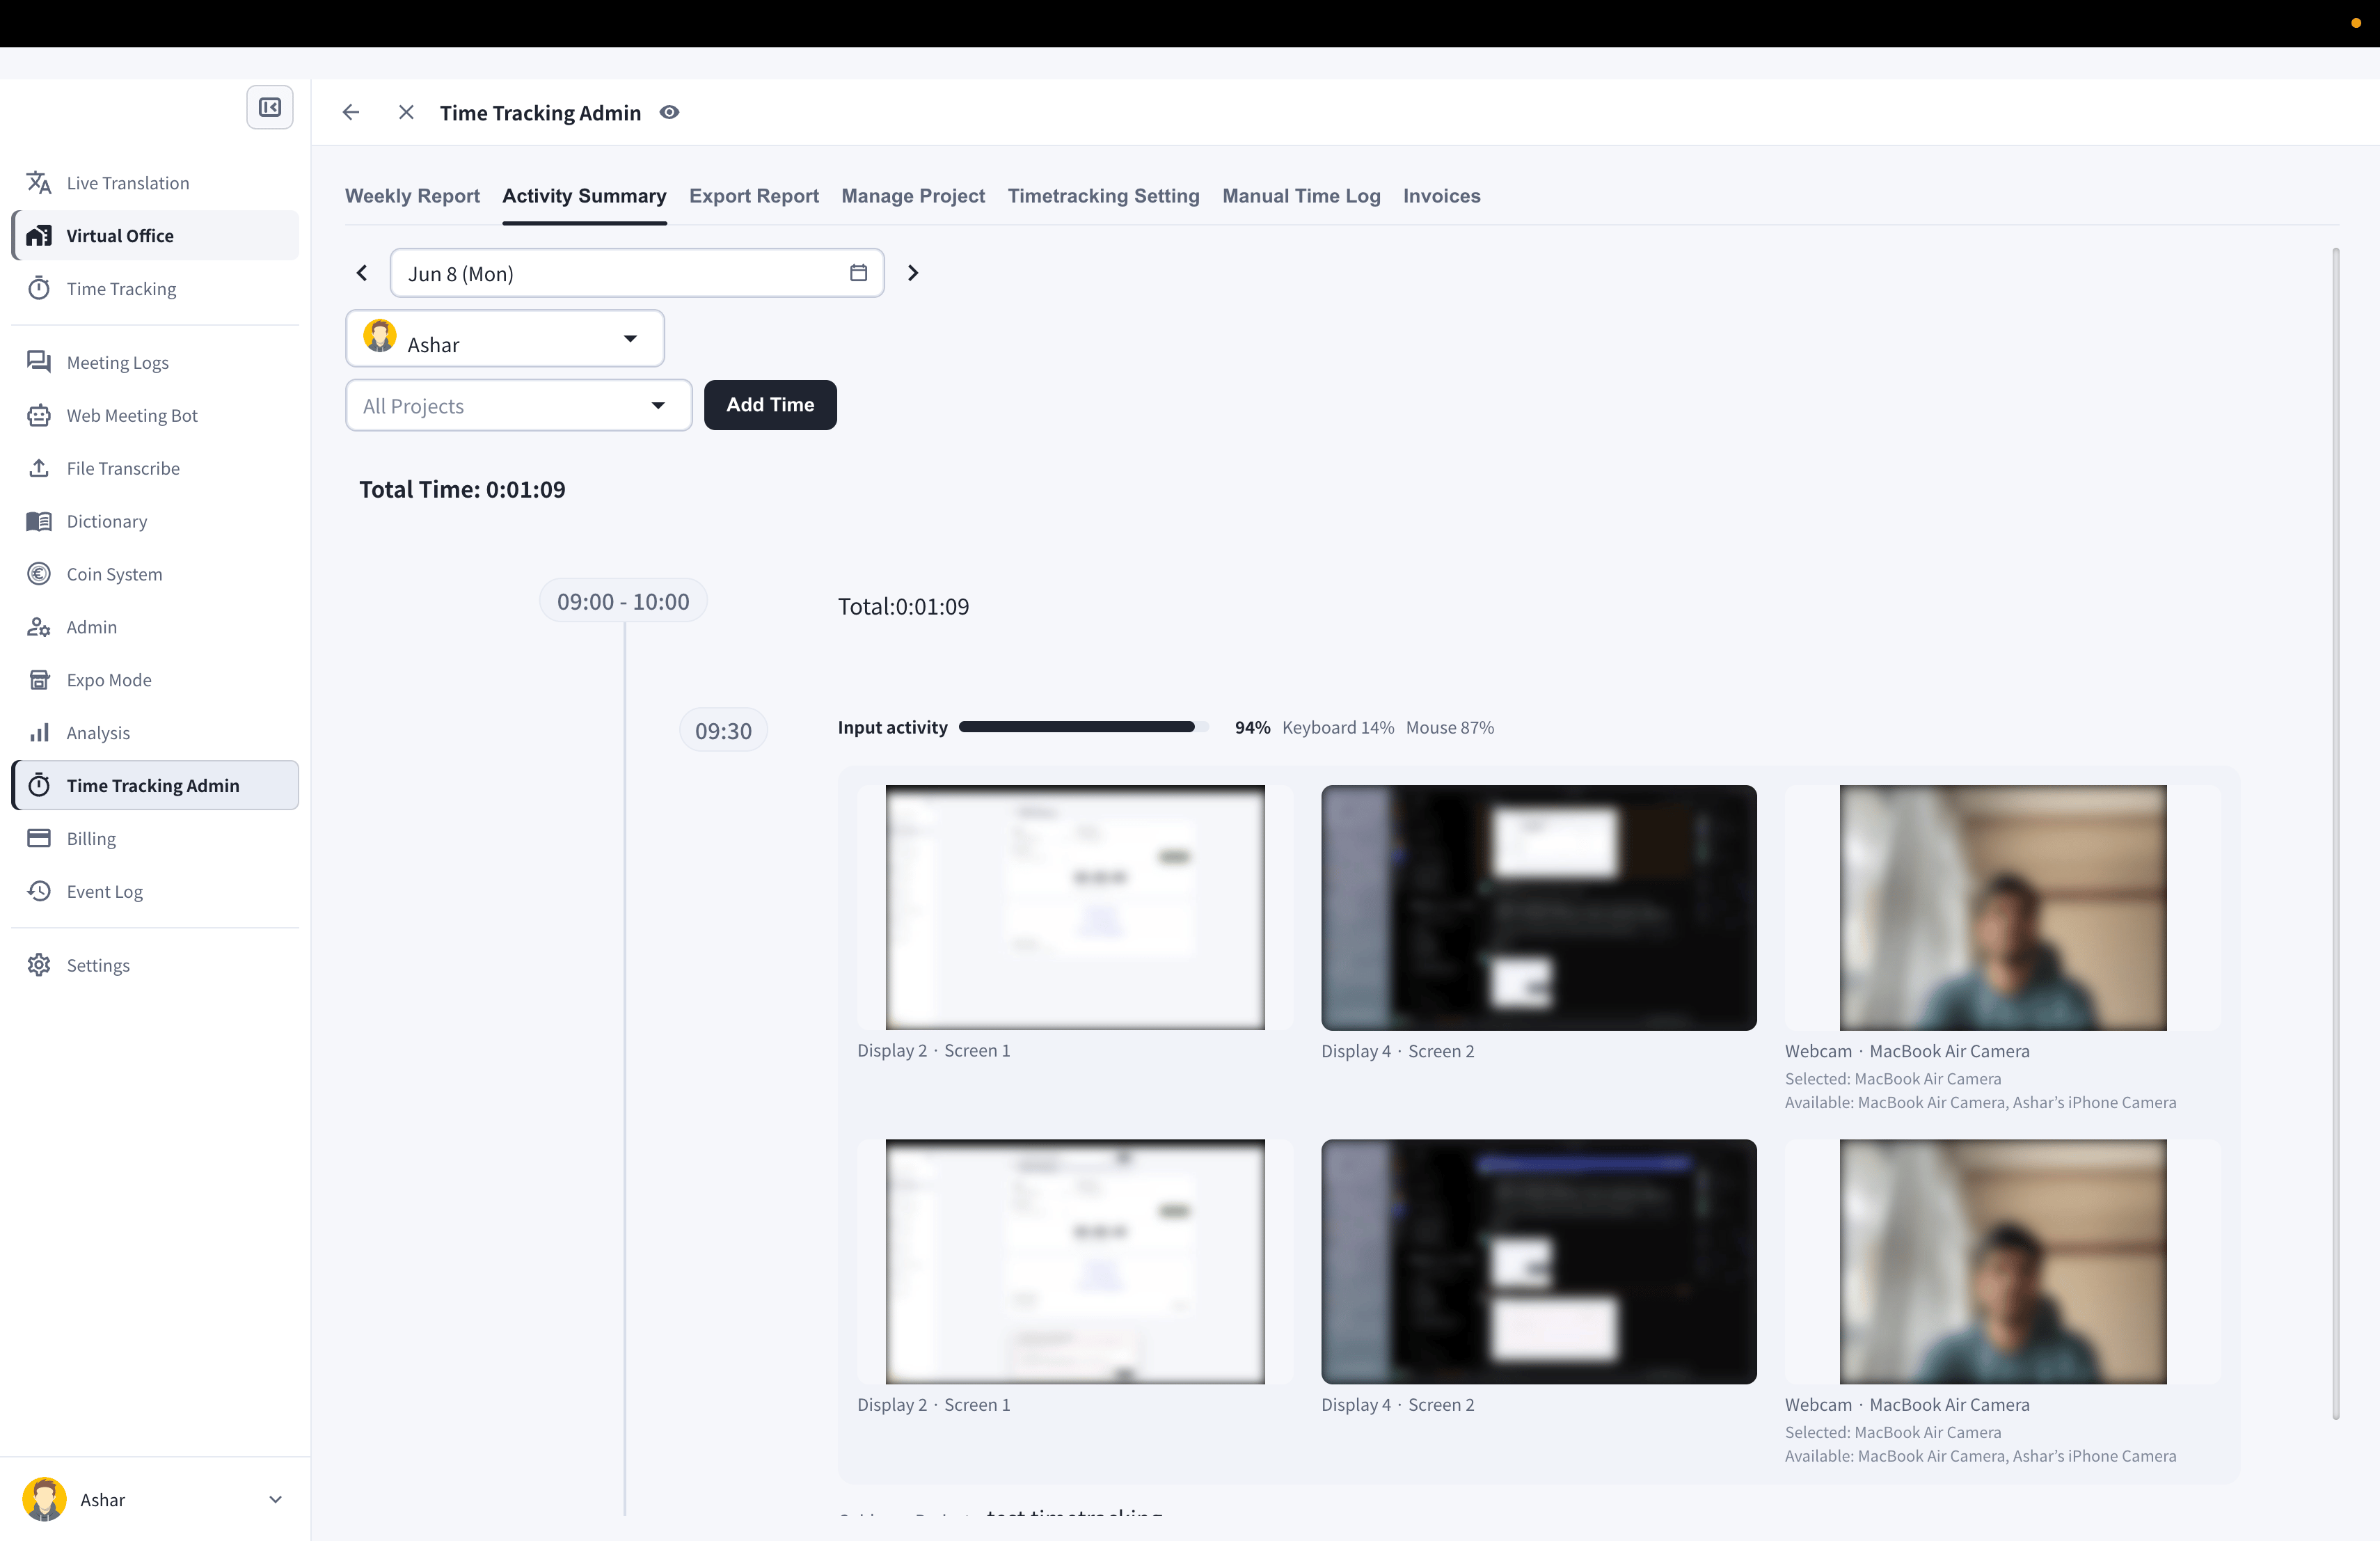Collapse the sidebar panel icon
Screen dimensions: 2380x1541
point(270,107)
